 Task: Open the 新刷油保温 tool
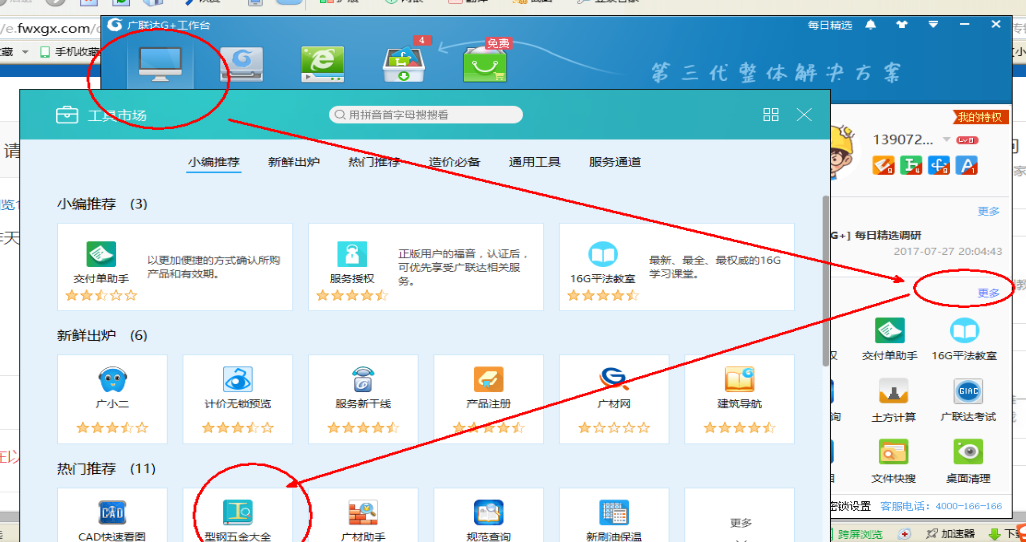point(614,515)
